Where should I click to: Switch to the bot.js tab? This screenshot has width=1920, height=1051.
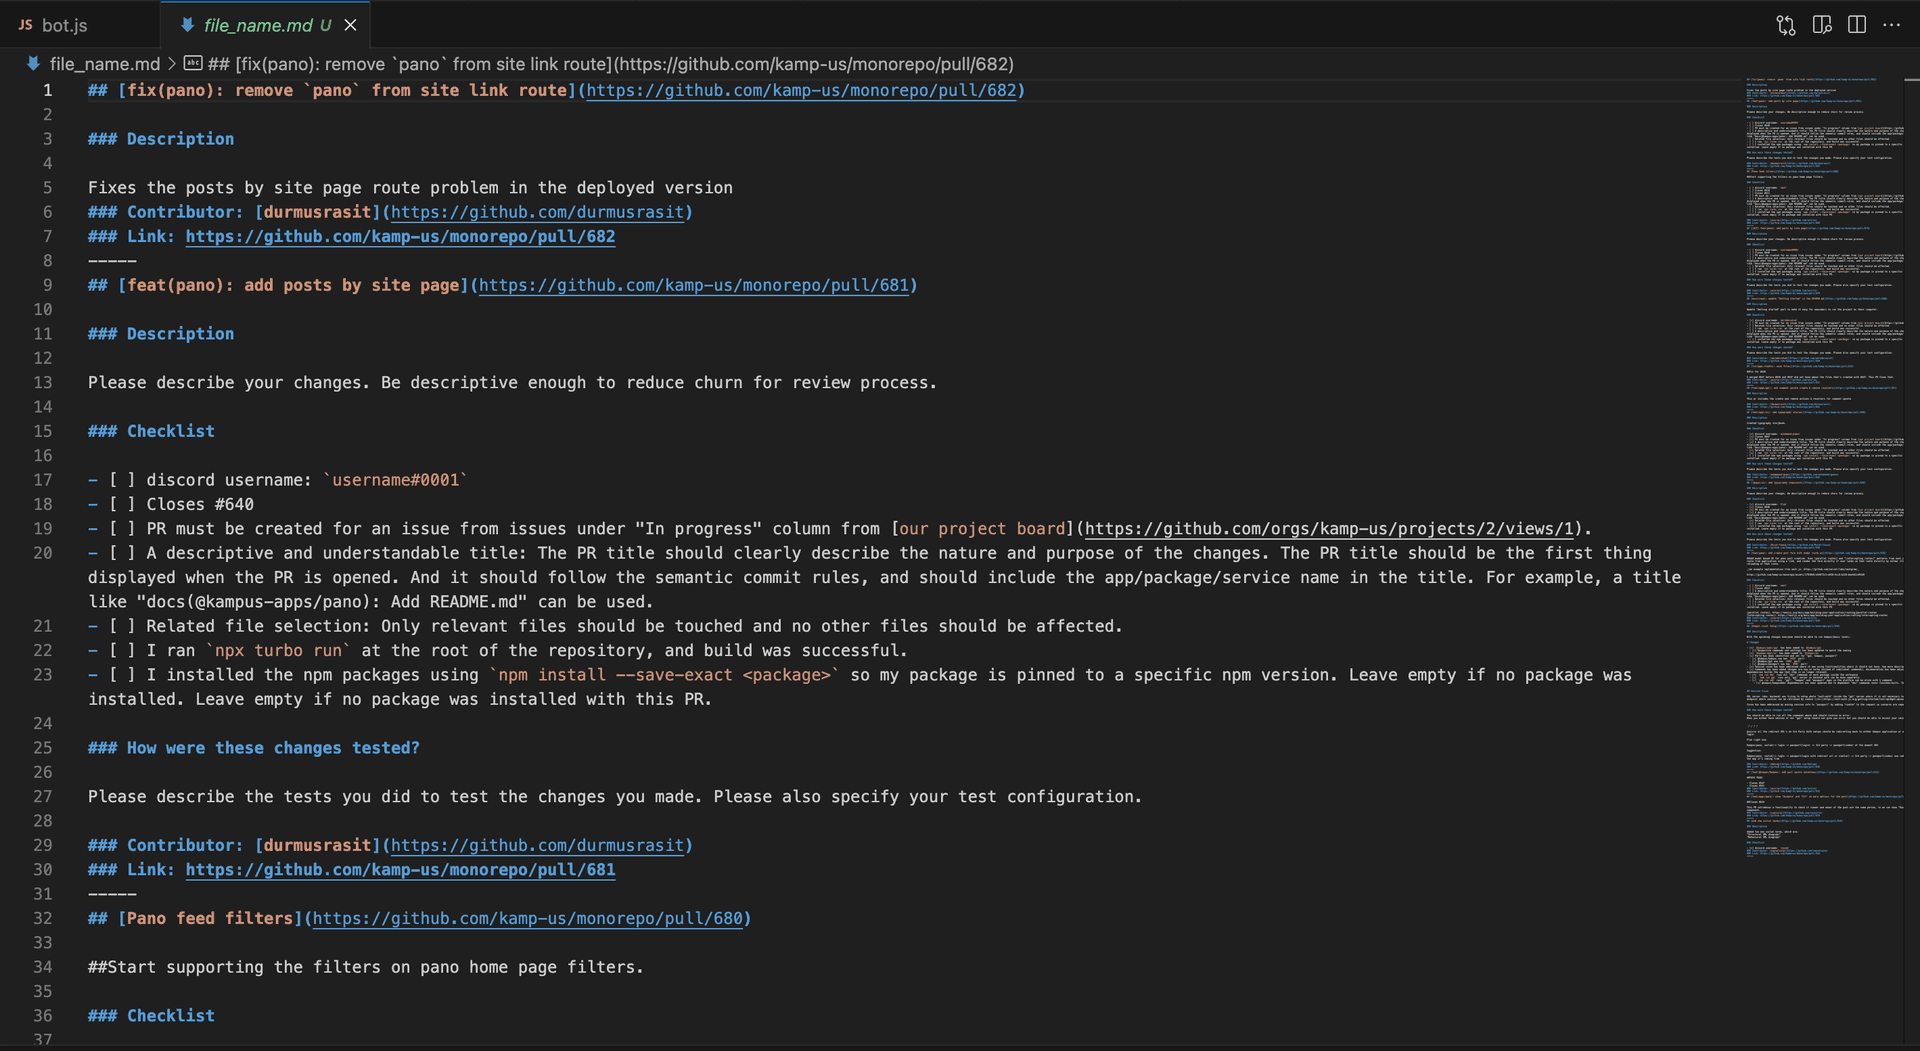[80, 25]
